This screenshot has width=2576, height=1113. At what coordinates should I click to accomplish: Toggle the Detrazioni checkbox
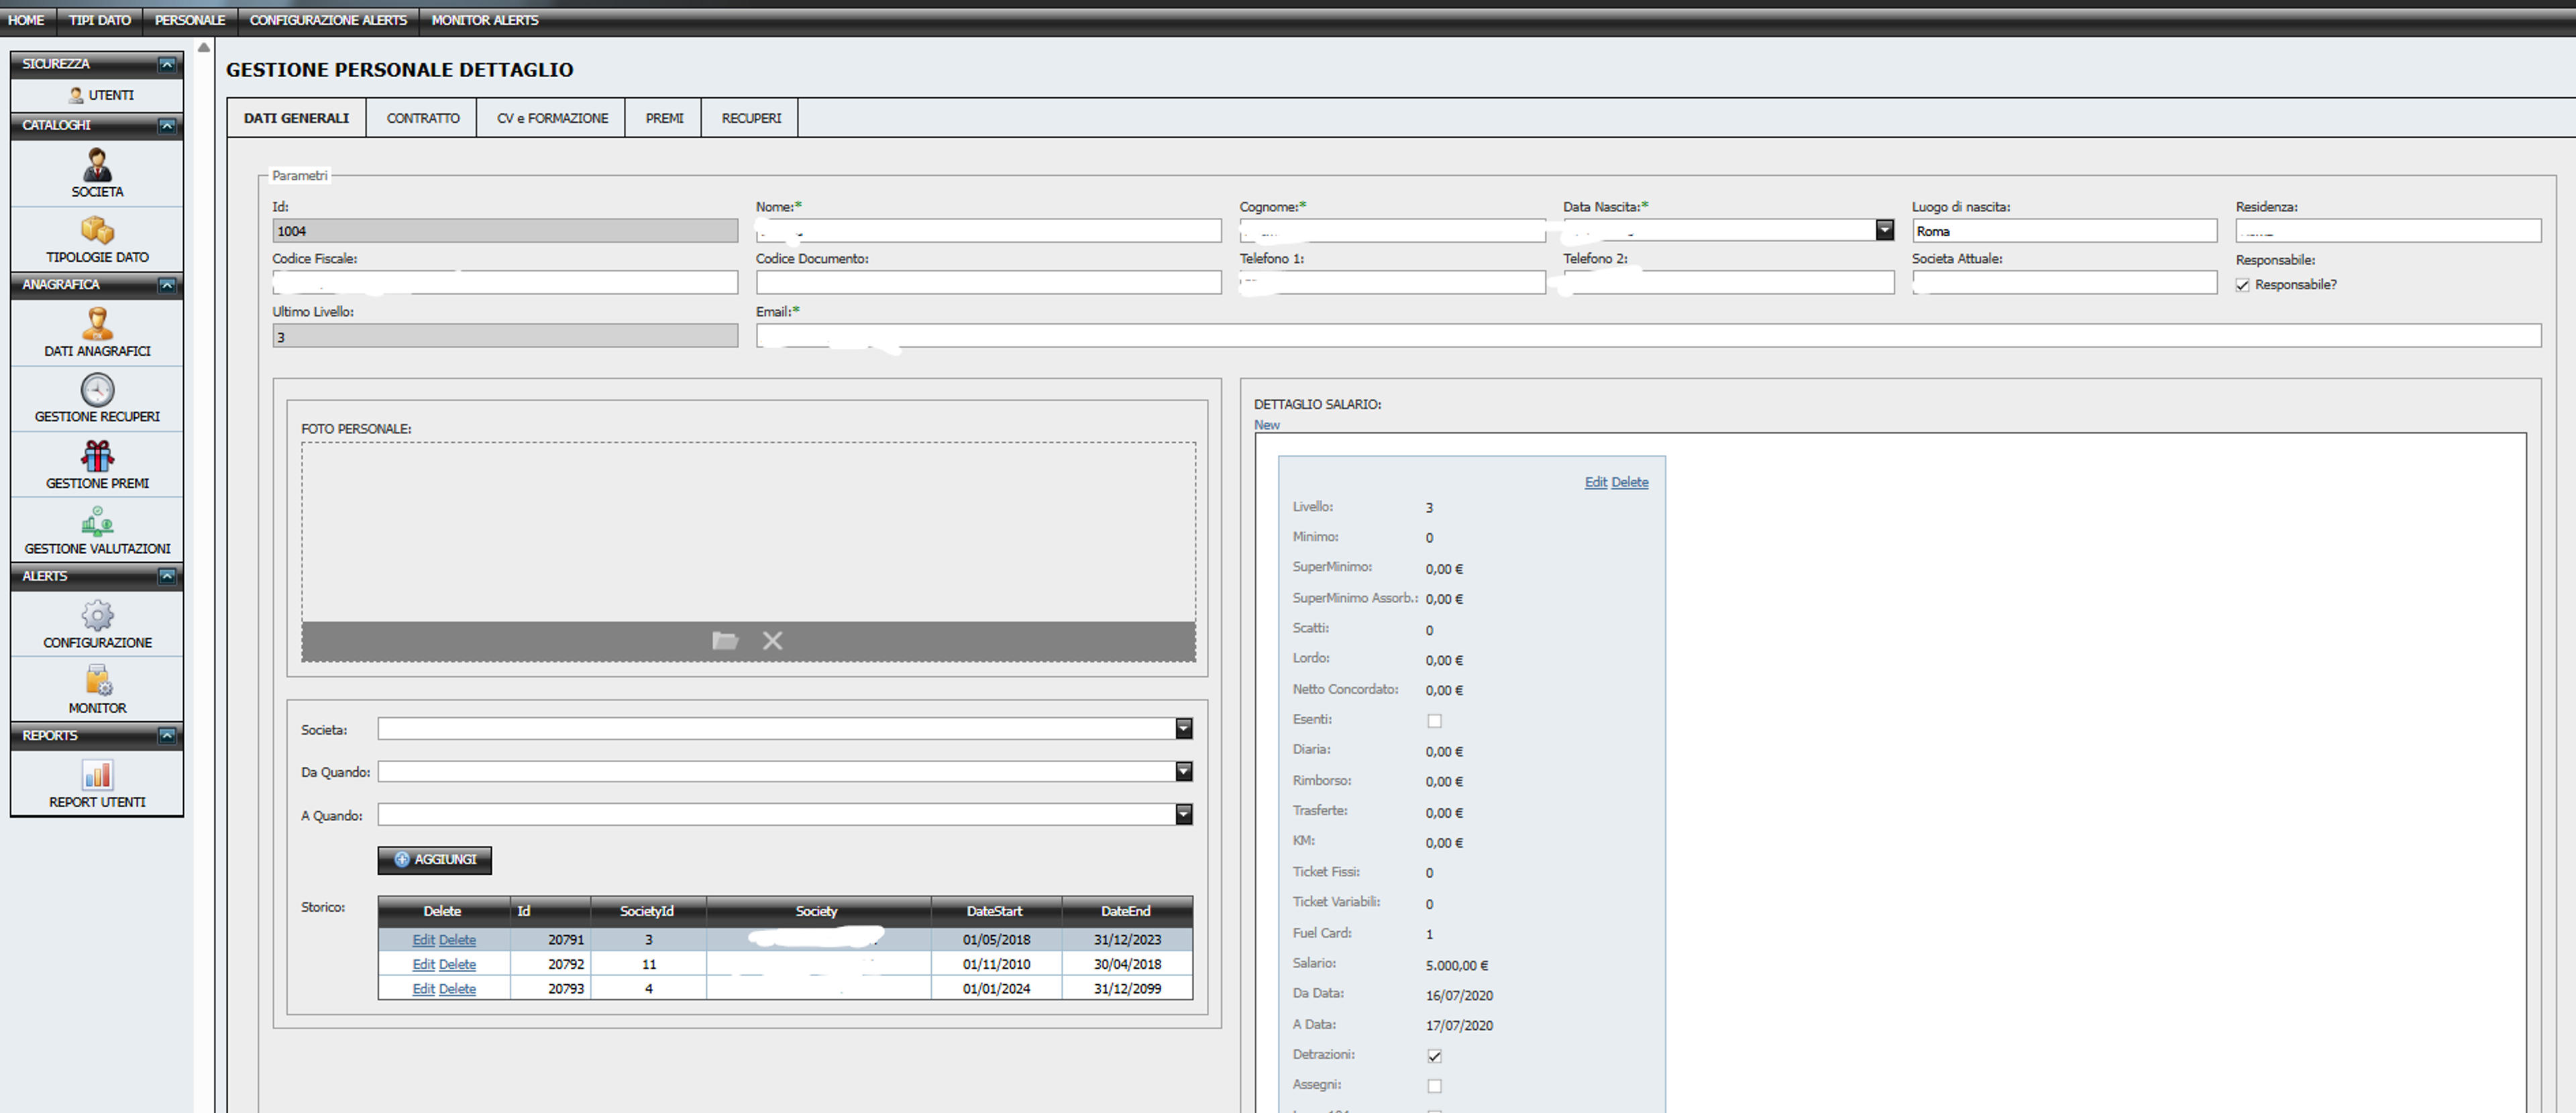tap(1434, 1056)
